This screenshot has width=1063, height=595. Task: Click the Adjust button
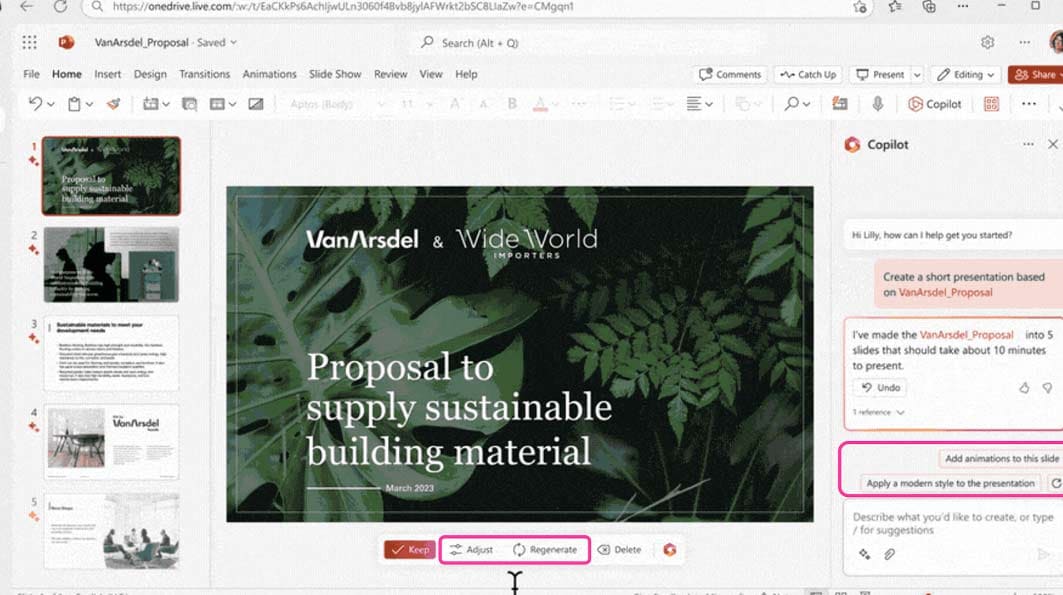point(472,550)
